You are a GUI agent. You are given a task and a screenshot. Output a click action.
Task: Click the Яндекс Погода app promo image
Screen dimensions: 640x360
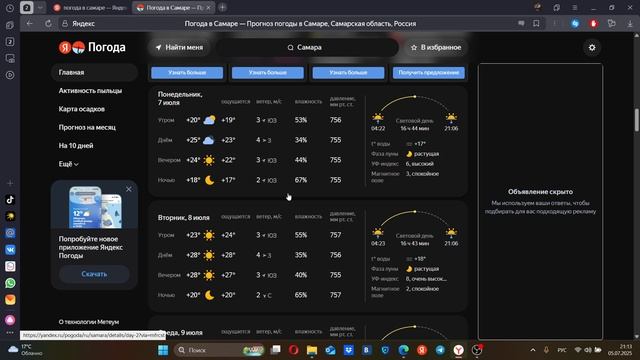tap(94, 207)
